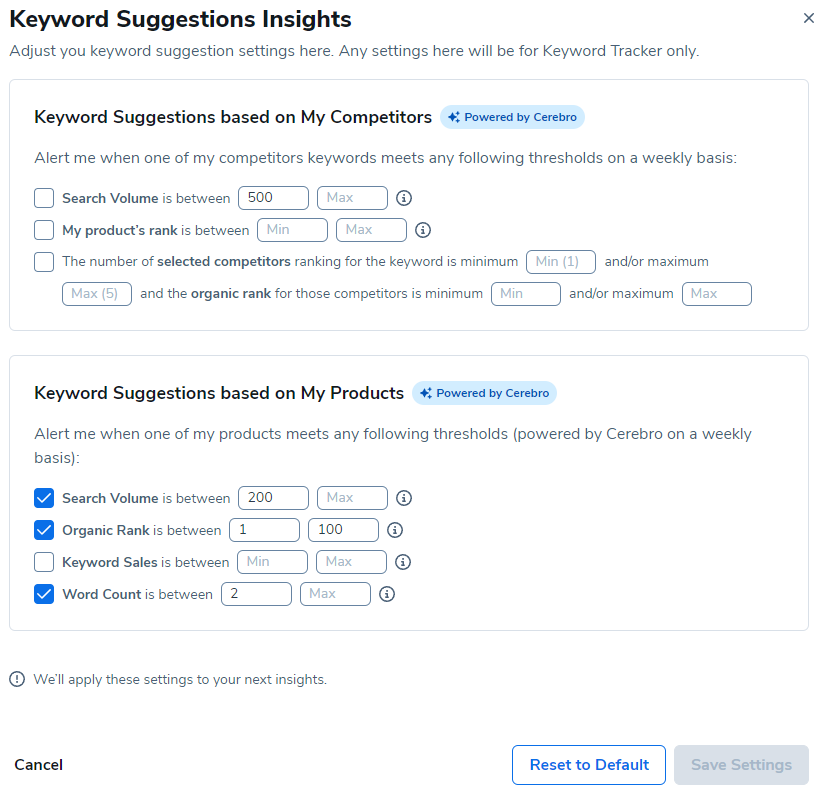Close the Keyword Suggestions Insights dialog
The image size is (823, 792).
pos(808,19)
